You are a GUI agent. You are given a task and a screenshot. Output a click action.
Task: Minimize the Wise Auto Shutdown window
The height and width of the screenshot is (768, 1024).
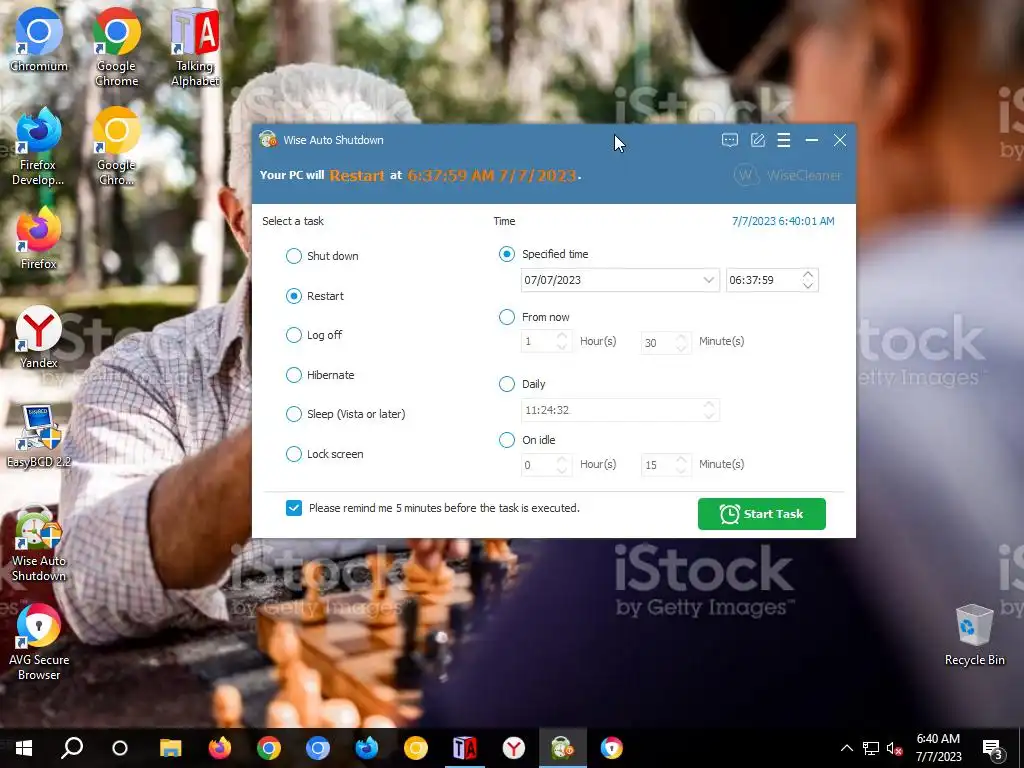coord(812,140)
